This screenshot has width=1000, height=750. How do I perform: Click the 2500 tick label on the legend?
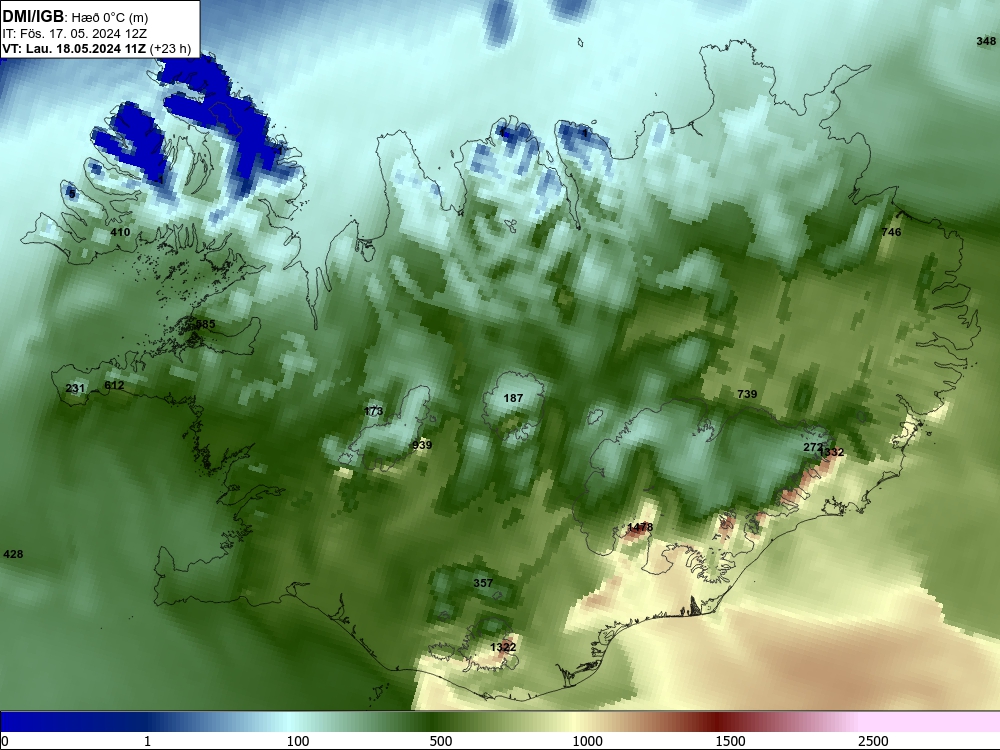[873, 741]
